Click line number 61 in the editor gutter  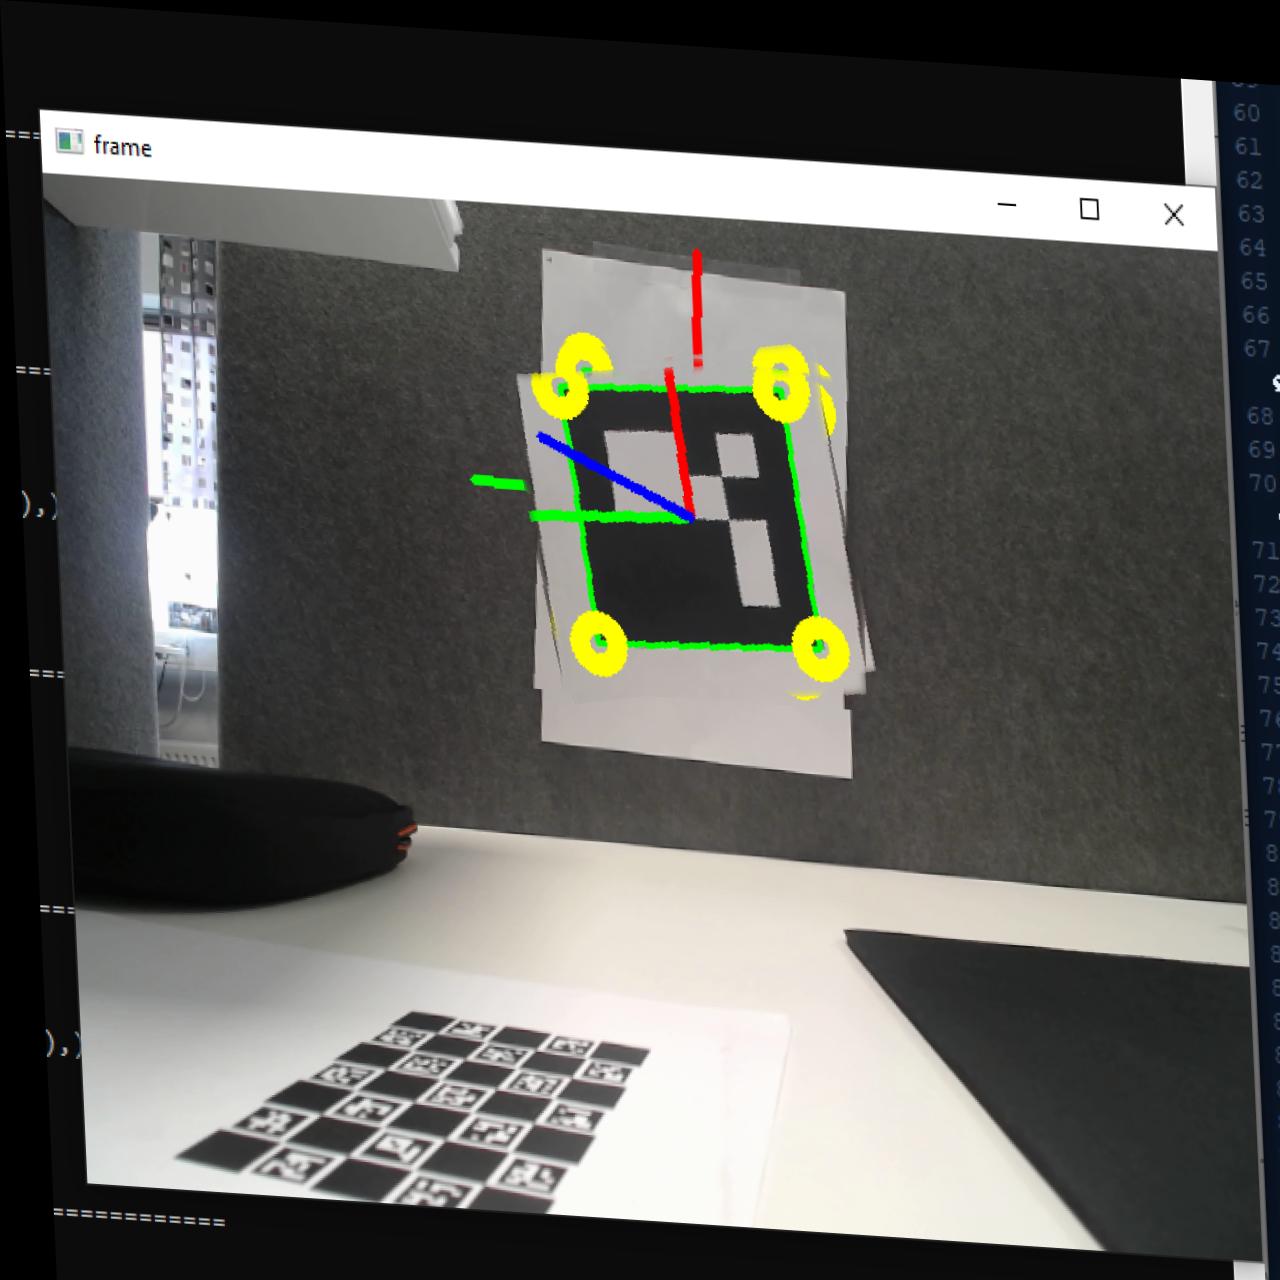pyautogui.click(x=1247, y=147)
